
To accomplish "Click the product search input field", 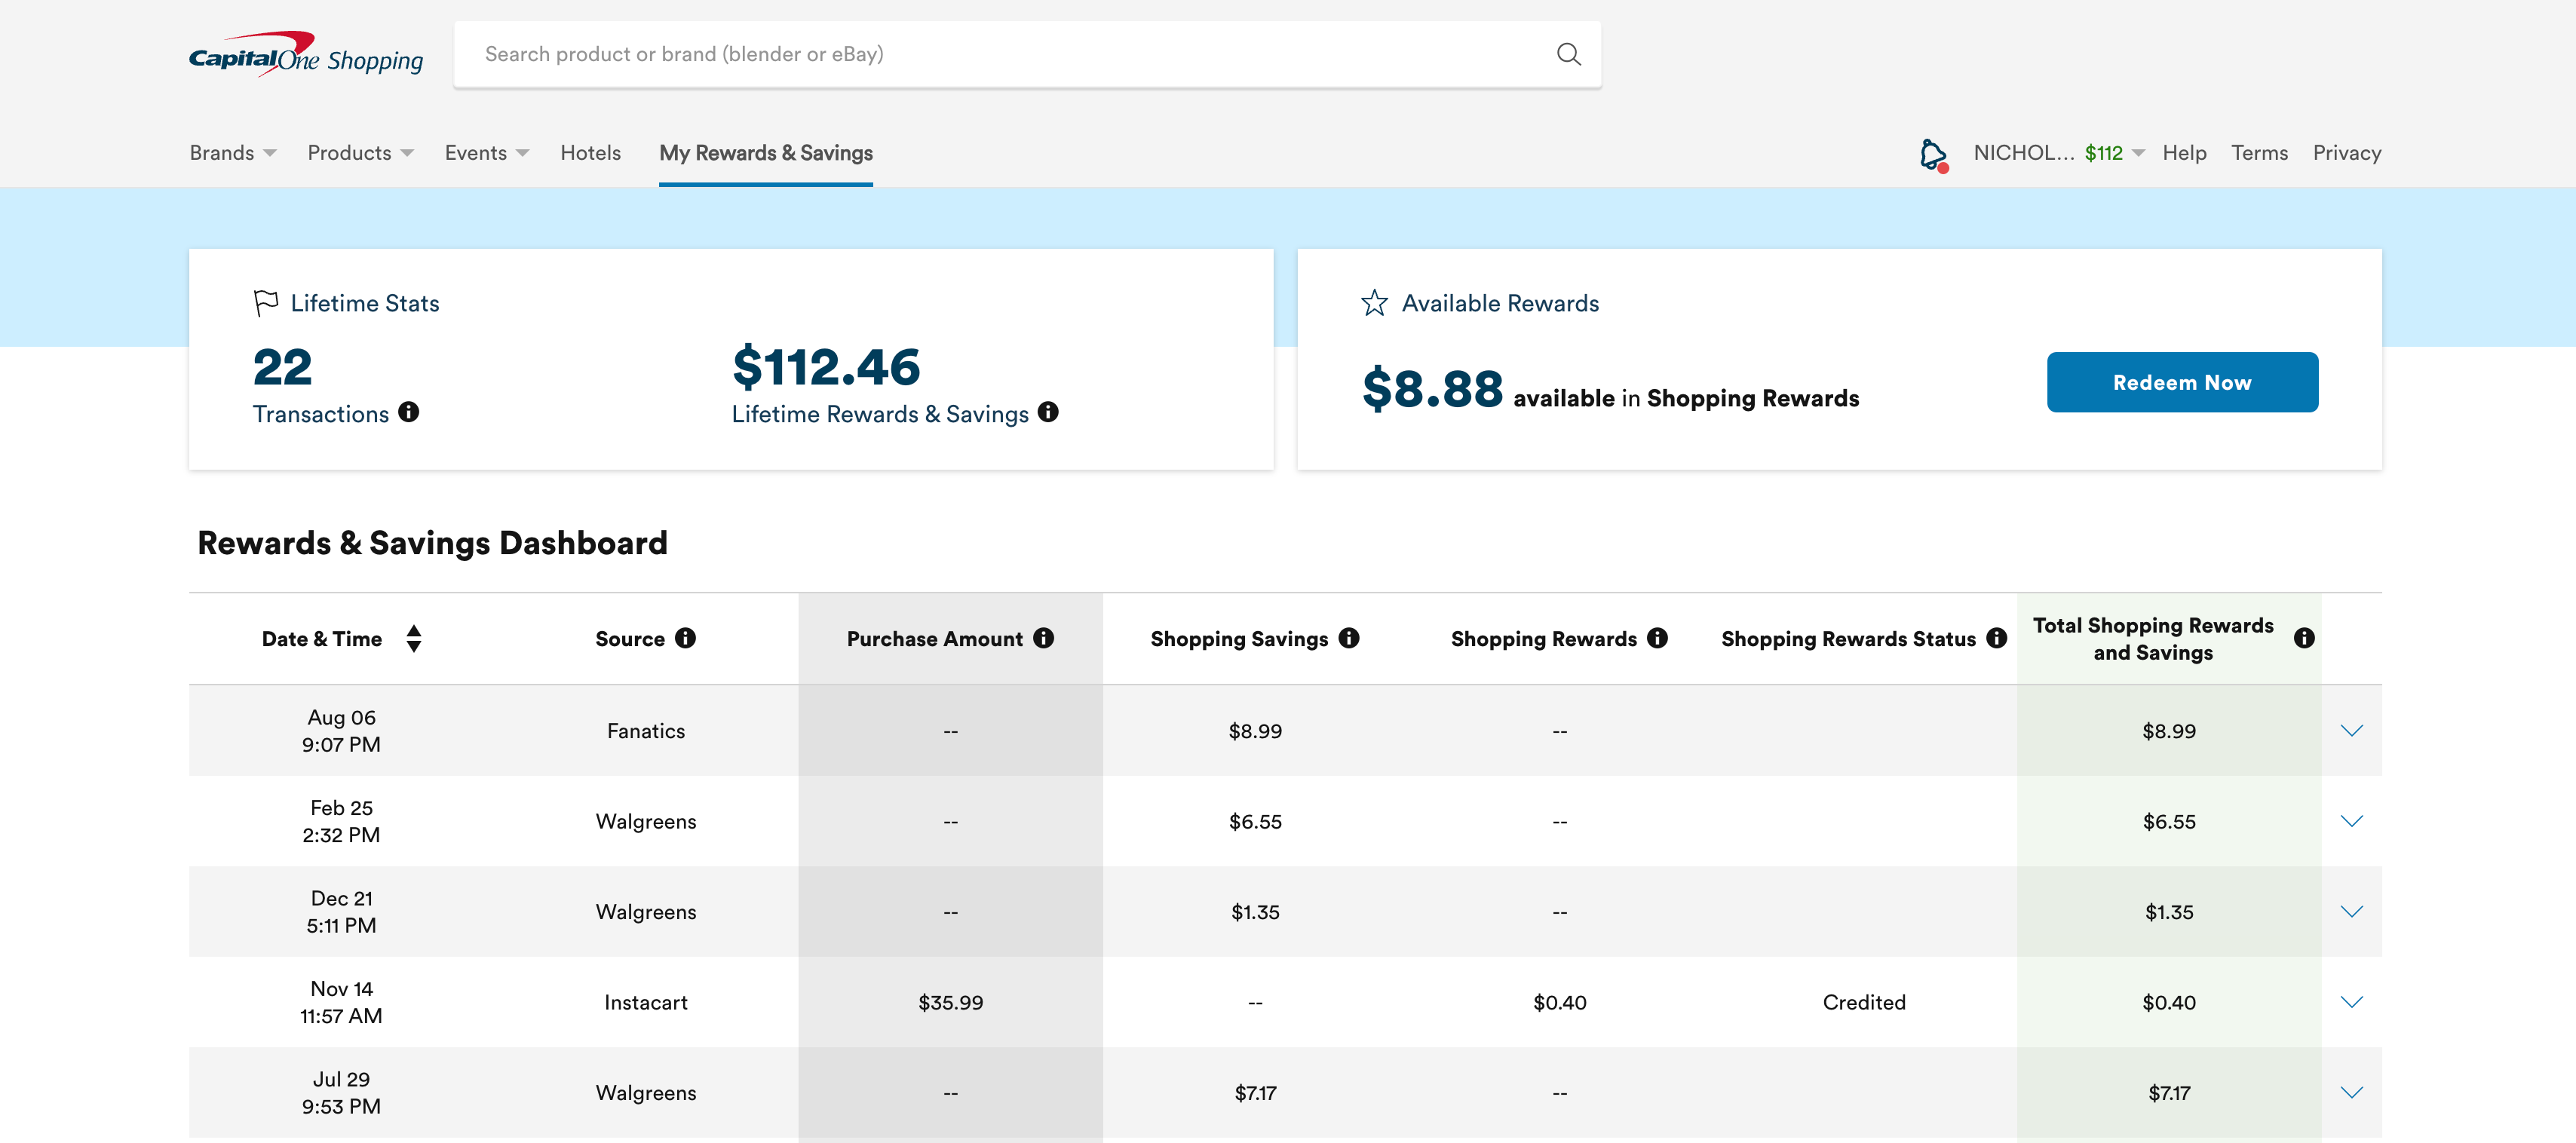I will click(x=1000, y=54).
